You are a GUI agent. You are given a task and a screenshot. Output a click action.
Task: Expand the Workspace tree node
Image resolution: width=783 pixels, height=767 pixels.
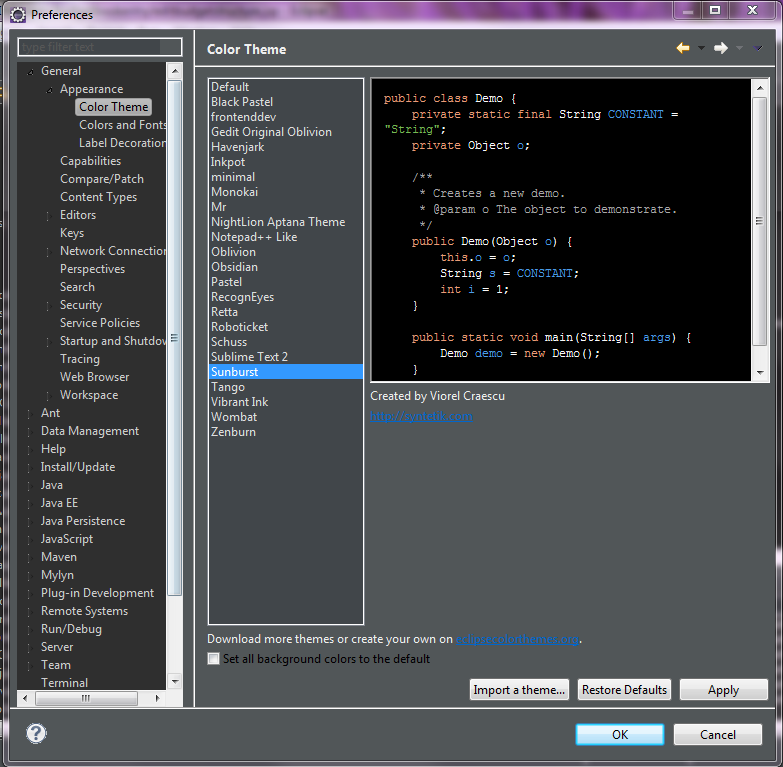pos(48,395)
